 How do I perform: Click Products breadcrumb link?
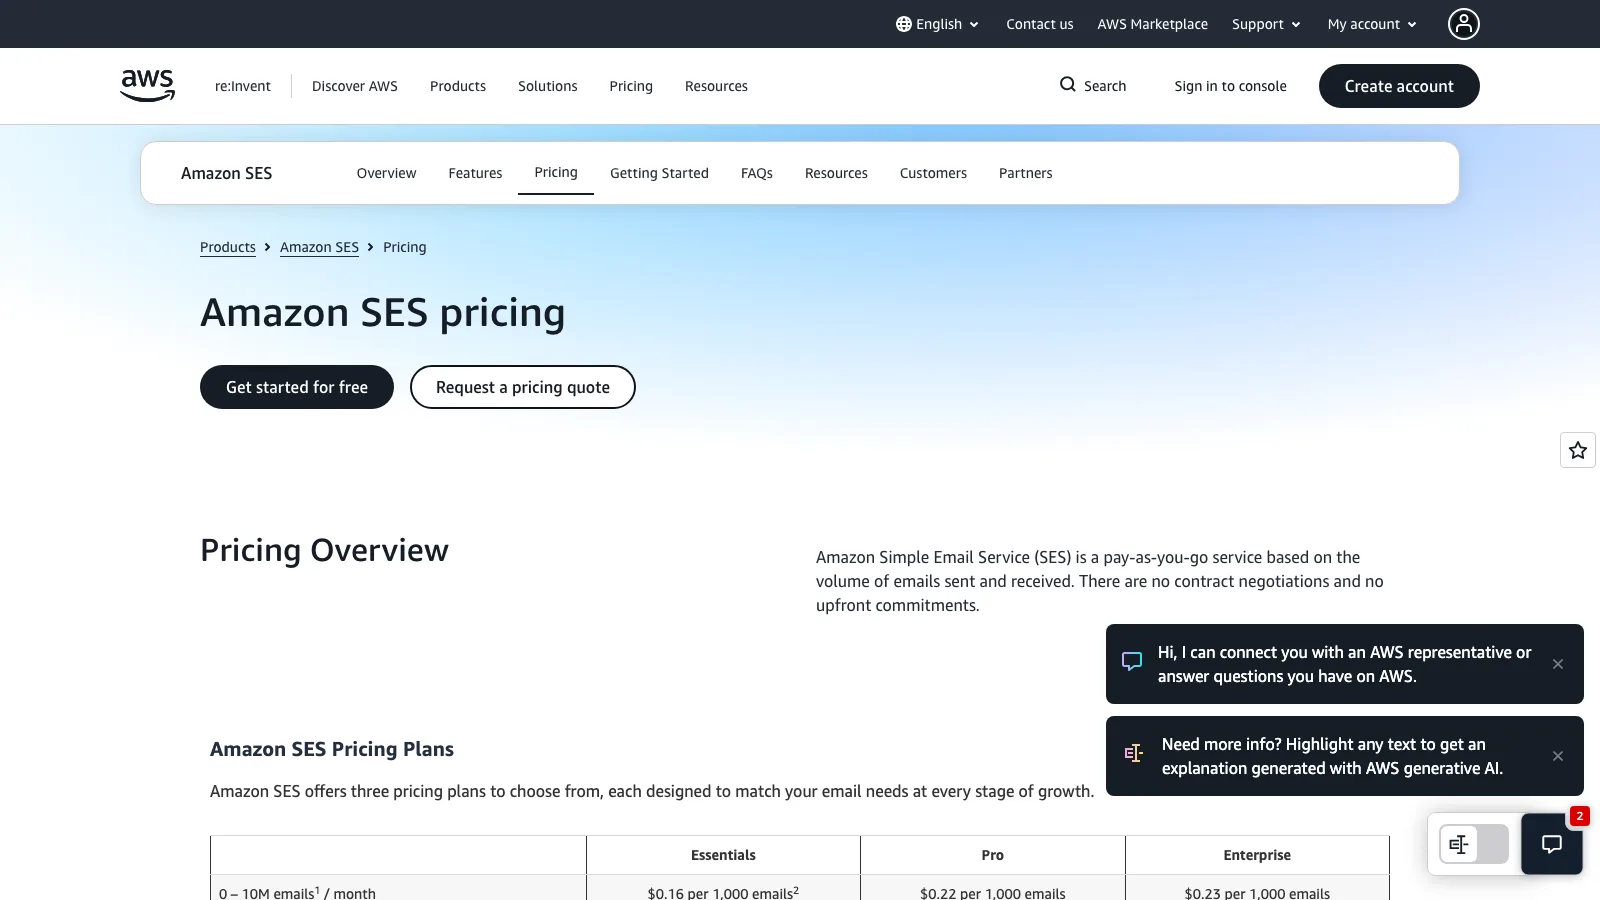(x=228, y=247)
